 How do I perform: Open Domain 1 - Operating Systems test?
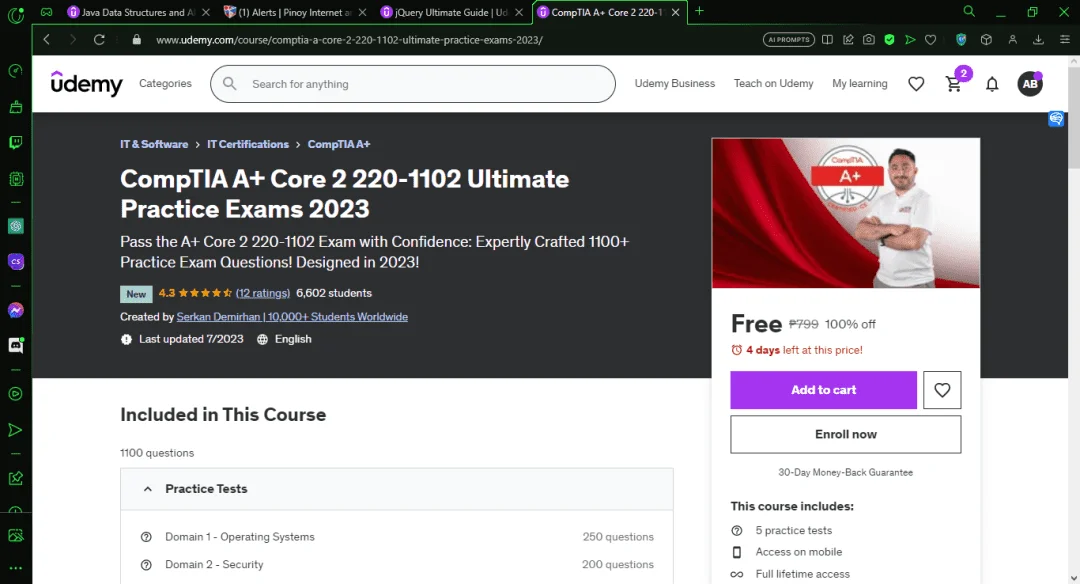pyautogui.click(x=240, y=536)
